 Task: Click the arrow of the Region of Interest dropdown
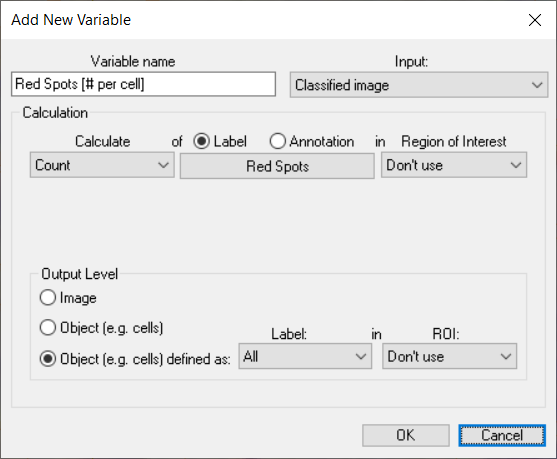(x=516, y=165)
